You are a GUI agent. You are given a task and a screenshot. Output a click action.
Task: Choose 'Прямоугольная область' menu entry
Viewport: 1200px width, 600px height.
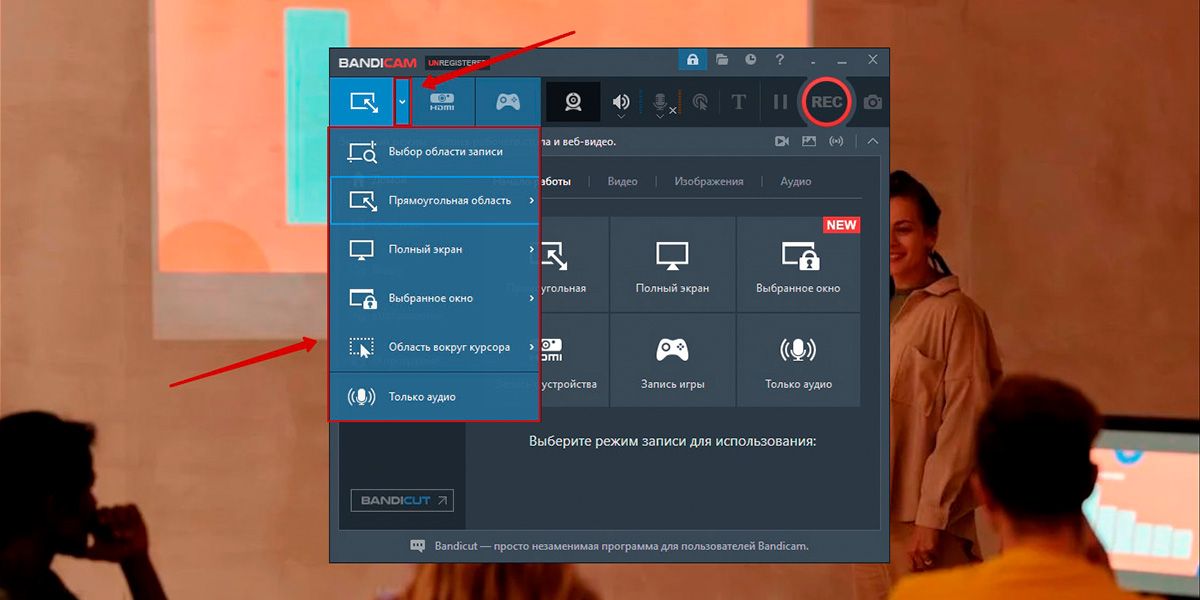pos(434,200)
